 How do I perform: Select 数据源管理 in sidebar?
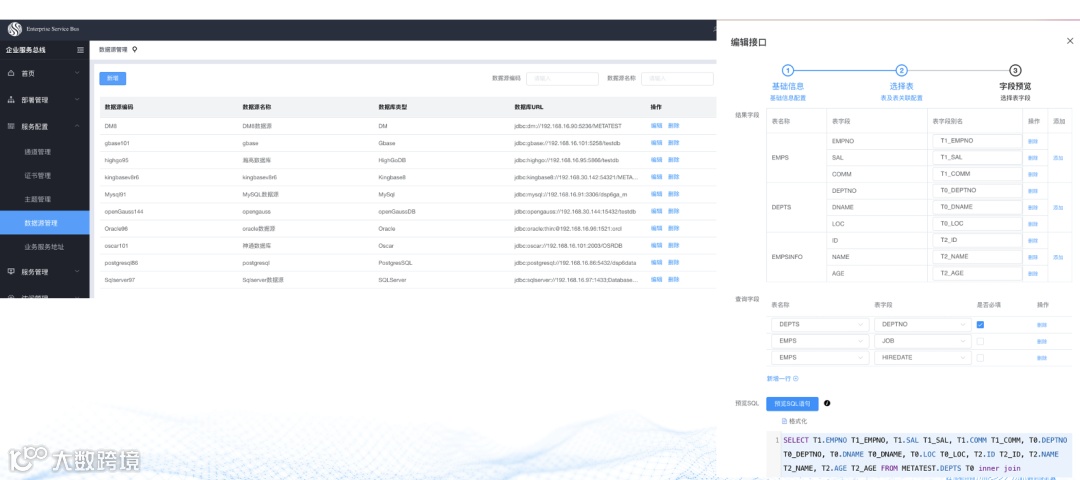45,223
